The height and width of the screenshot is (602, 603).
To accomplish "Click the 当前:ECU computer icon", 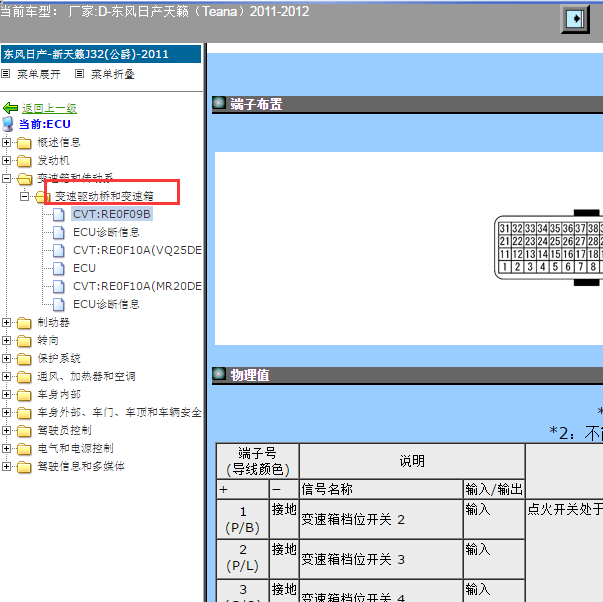I will [8, 124].
